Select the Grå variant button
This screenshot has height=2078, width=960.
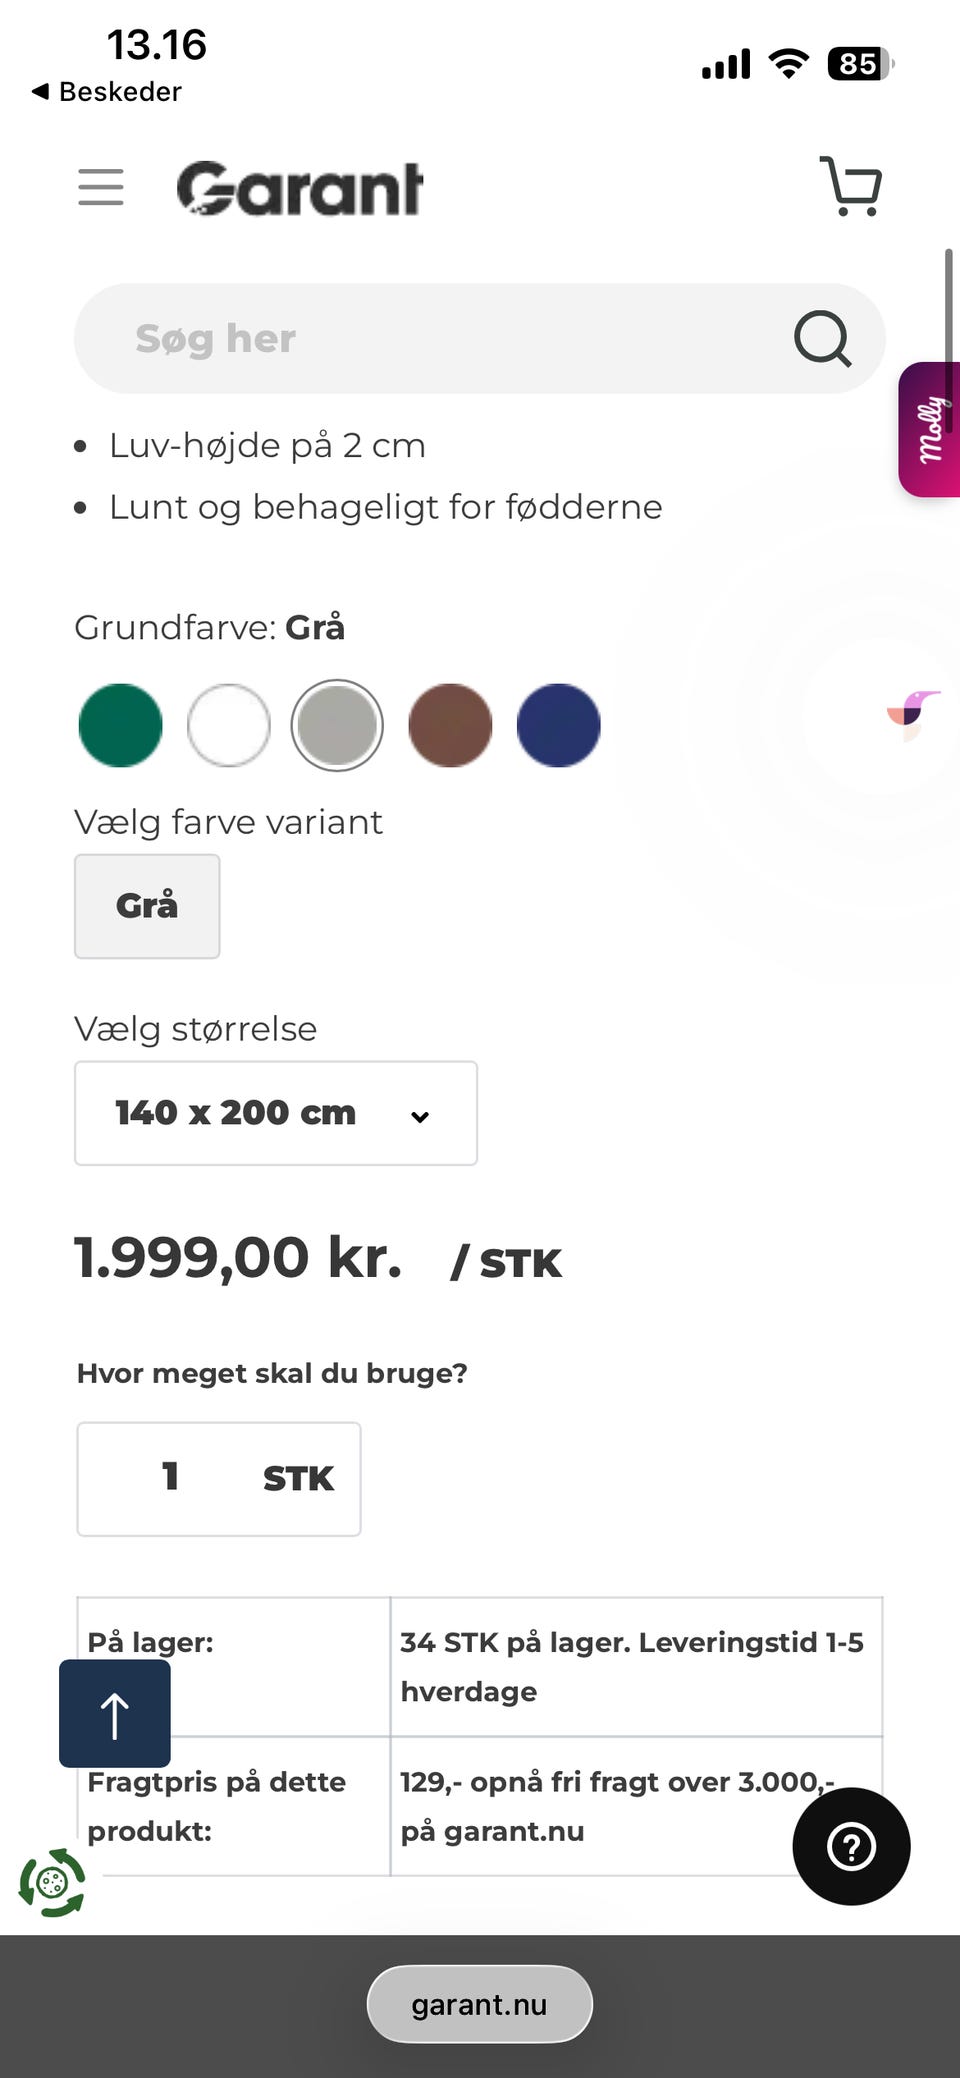pyautogui.click(x=147, y=906)
